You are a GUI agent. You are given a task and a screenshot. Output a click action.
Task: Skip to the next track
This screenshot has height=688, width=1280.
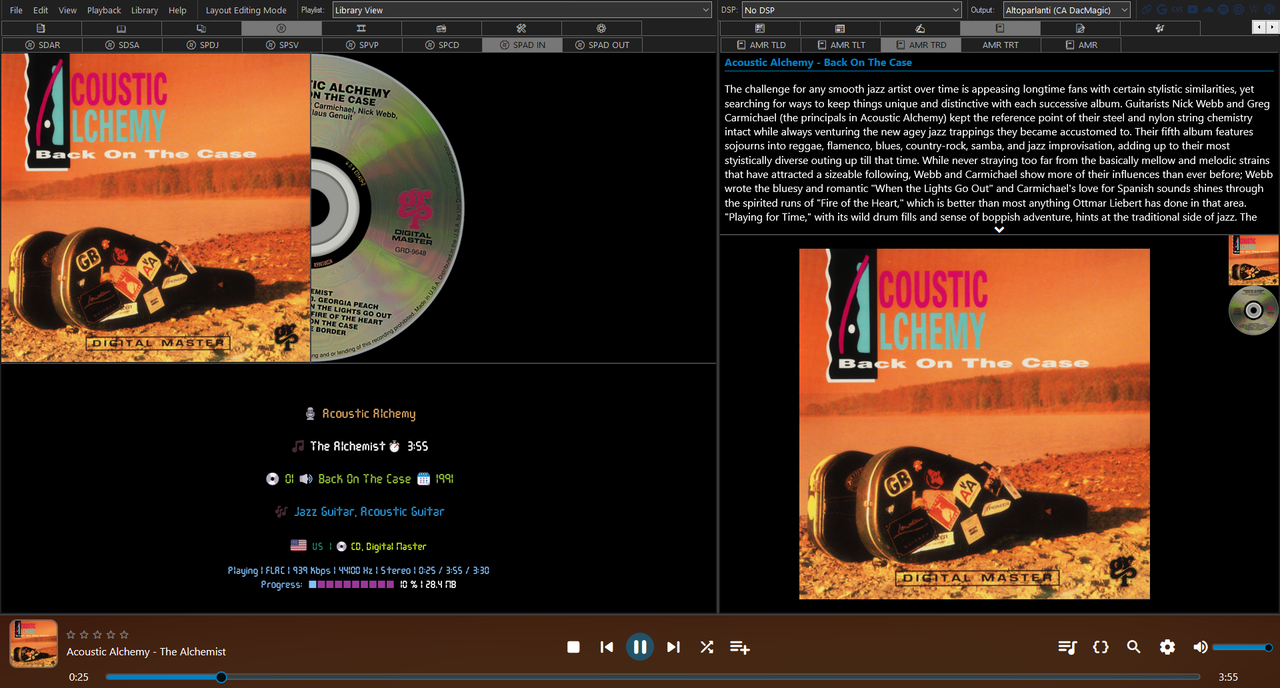pos(673,647)
